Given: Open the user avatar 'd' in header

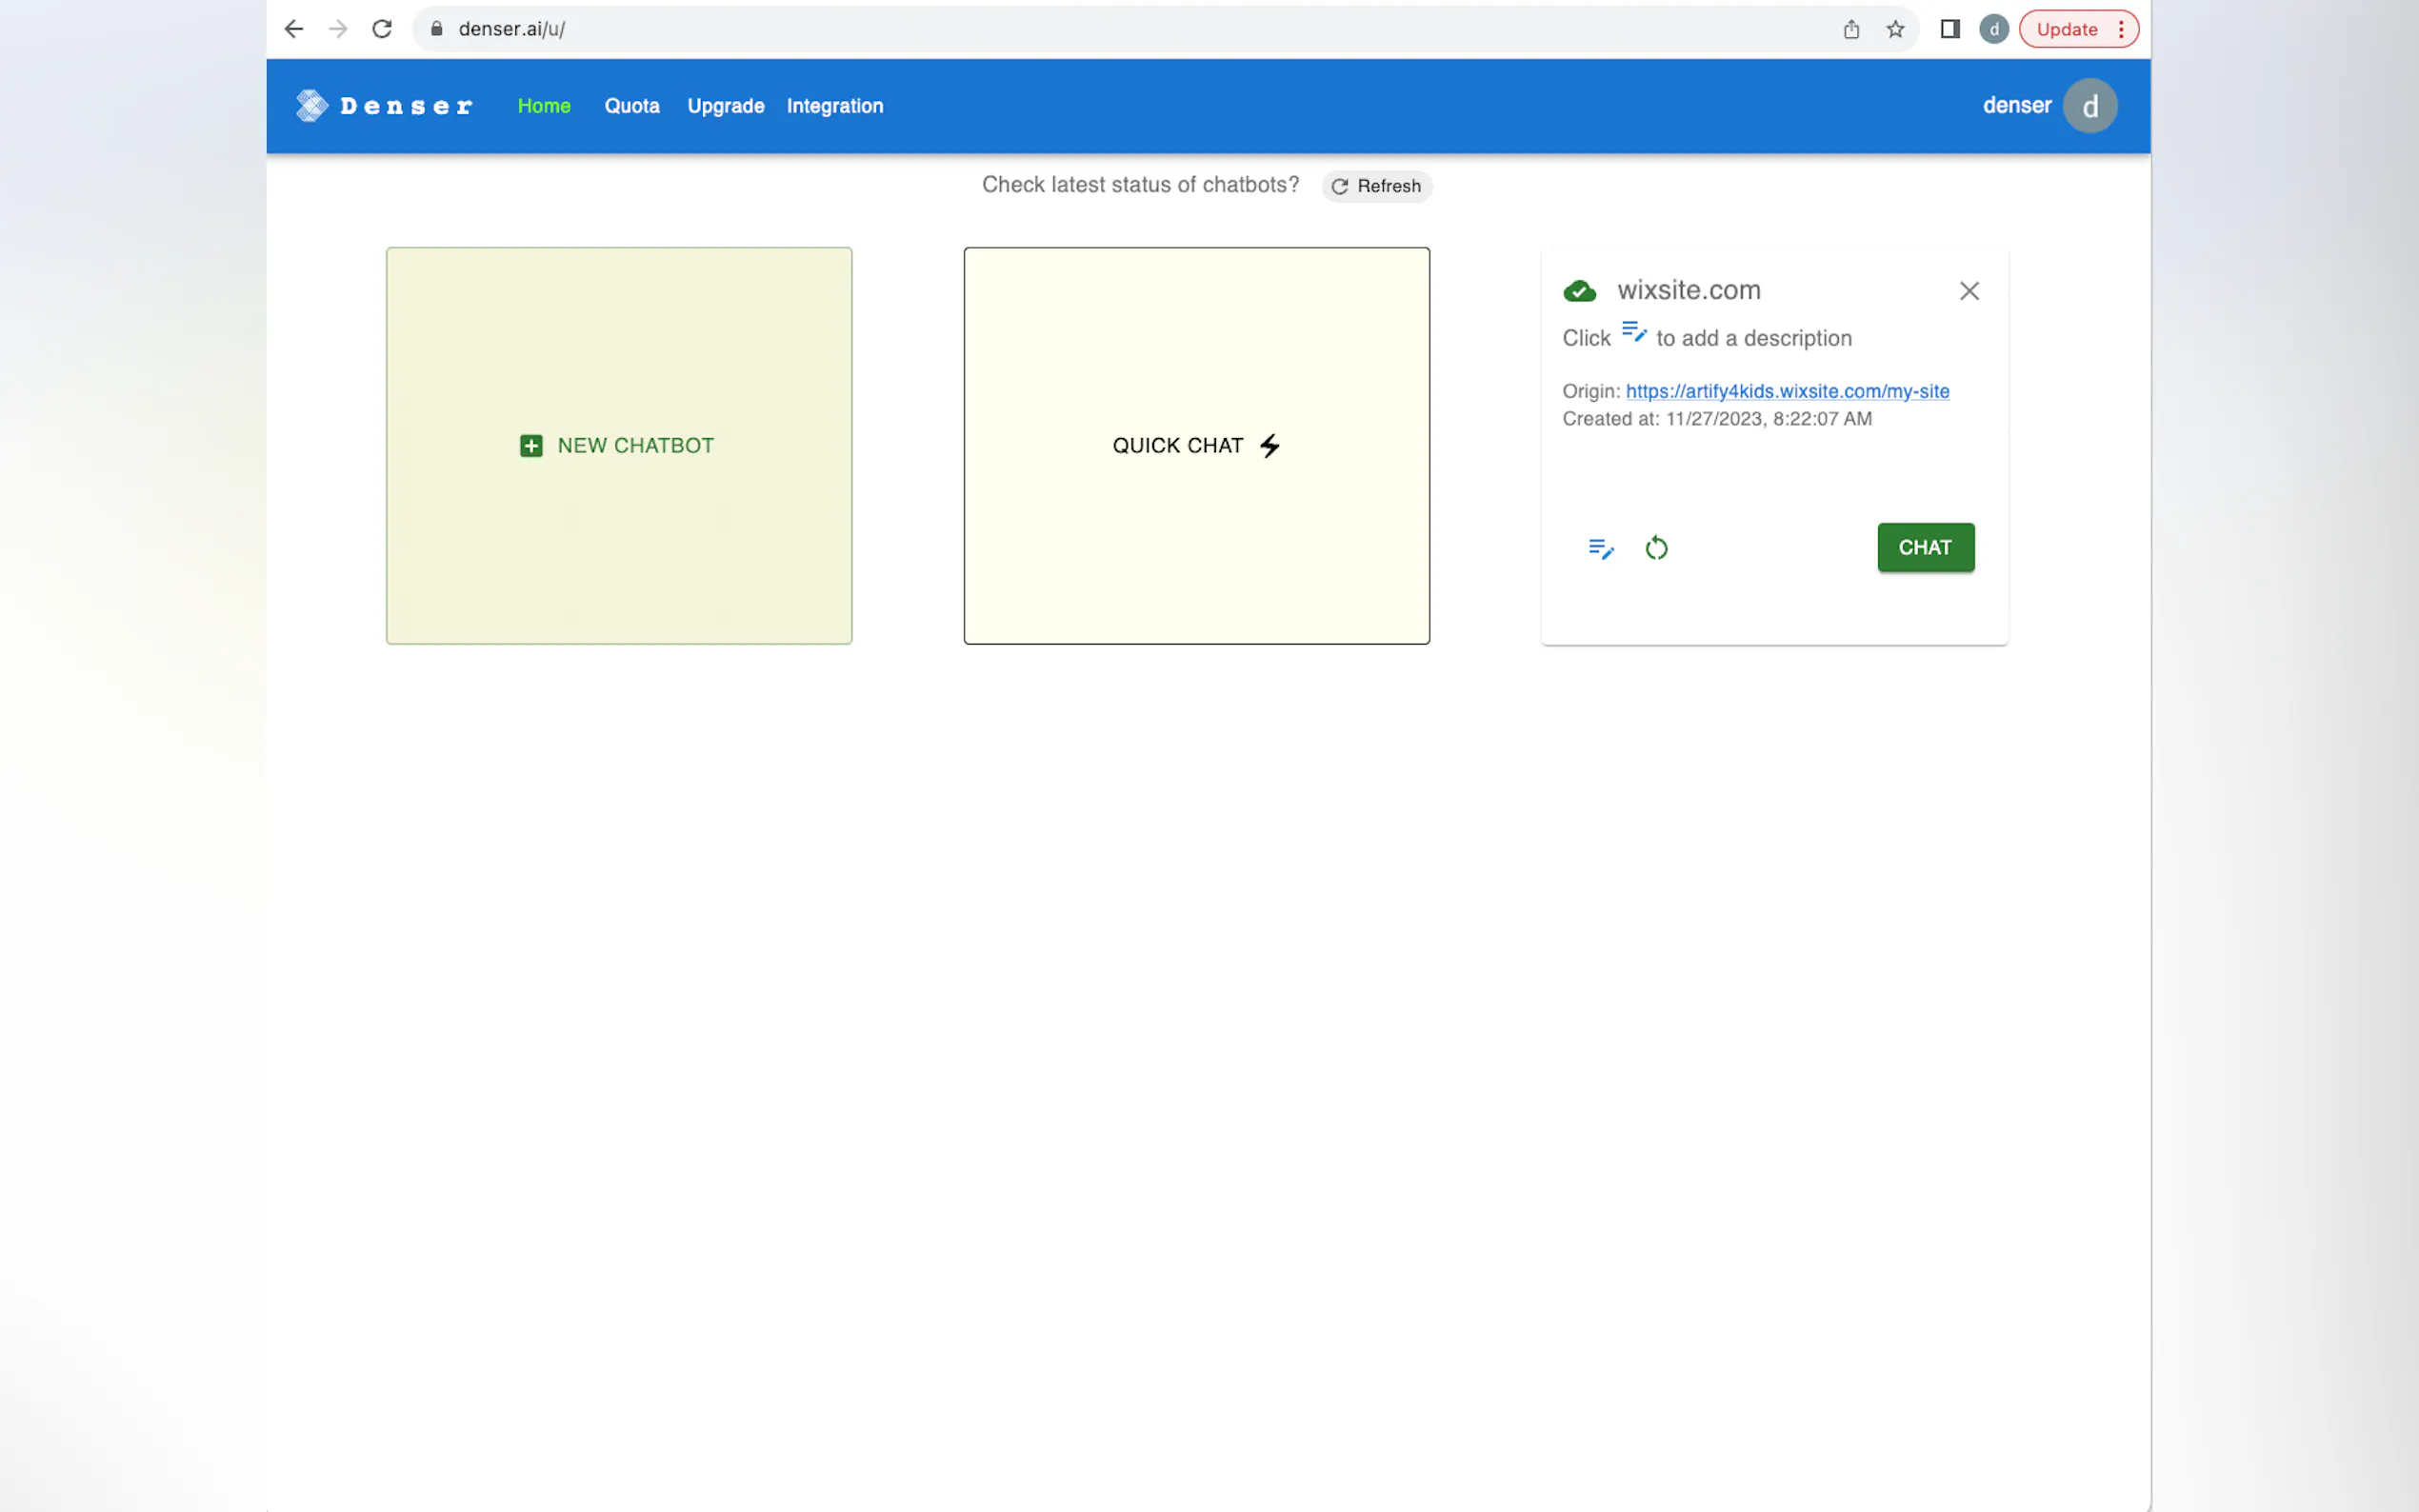Looking at the screenshot, I should pos(2089,106).
